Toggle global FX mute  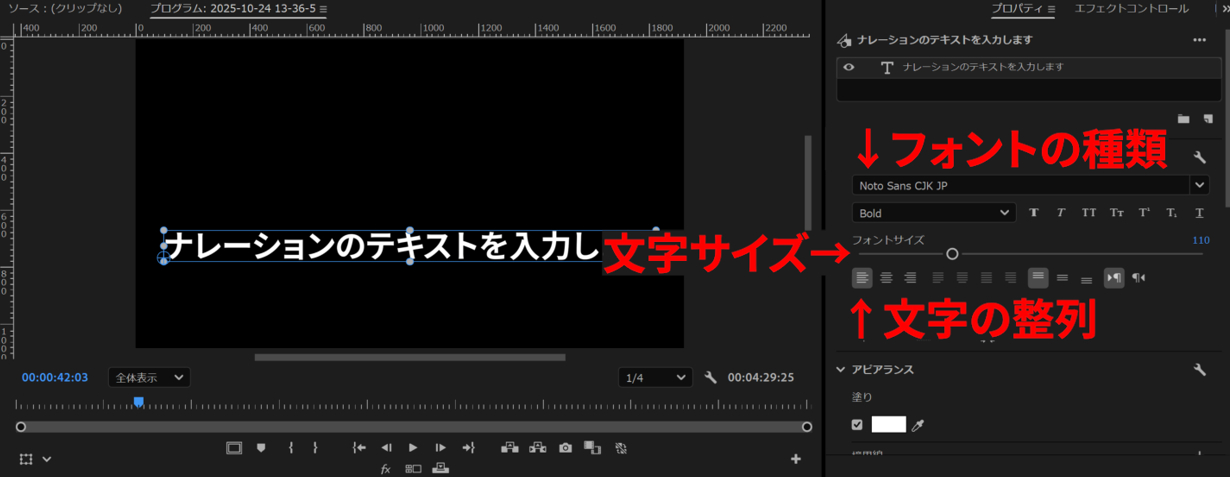385,469
